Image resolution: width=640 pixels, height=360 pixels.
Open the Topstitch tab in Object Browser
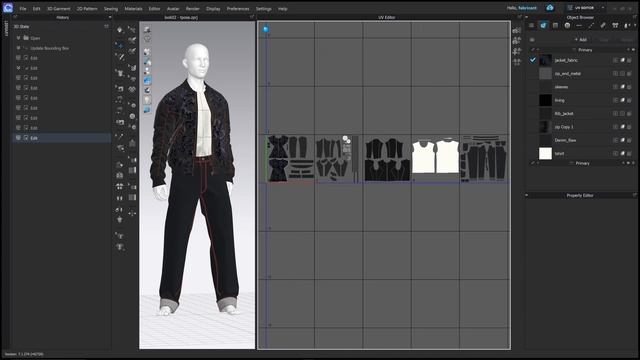(591, 25)
